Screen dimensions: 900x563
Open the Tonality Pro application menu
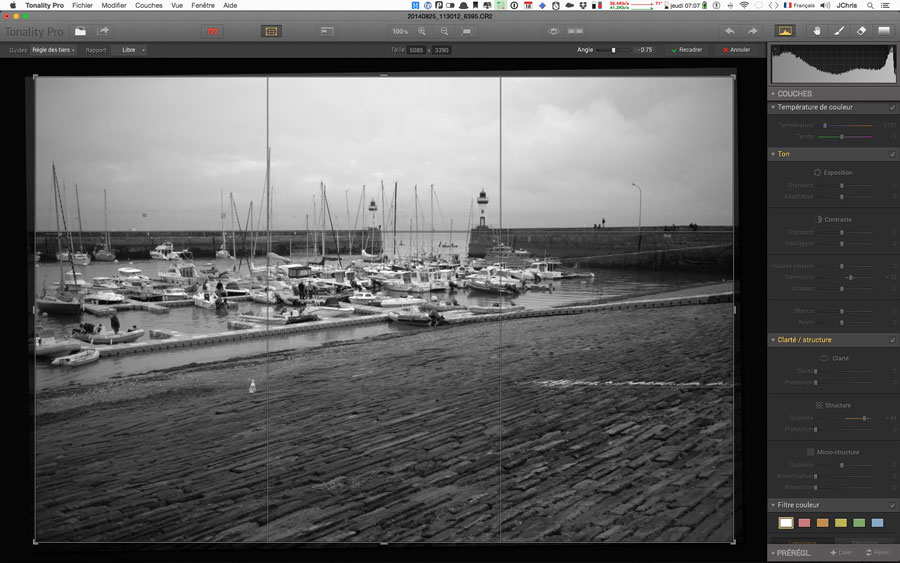(x=44, y=5)
